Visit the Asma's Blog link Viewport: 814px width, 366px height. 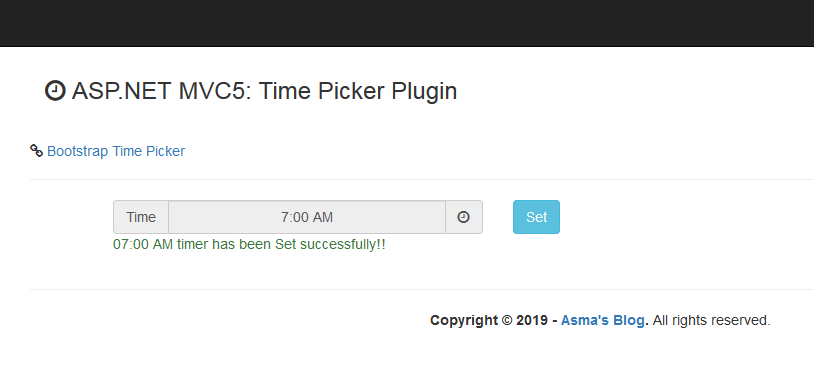(x=604, y=320)
